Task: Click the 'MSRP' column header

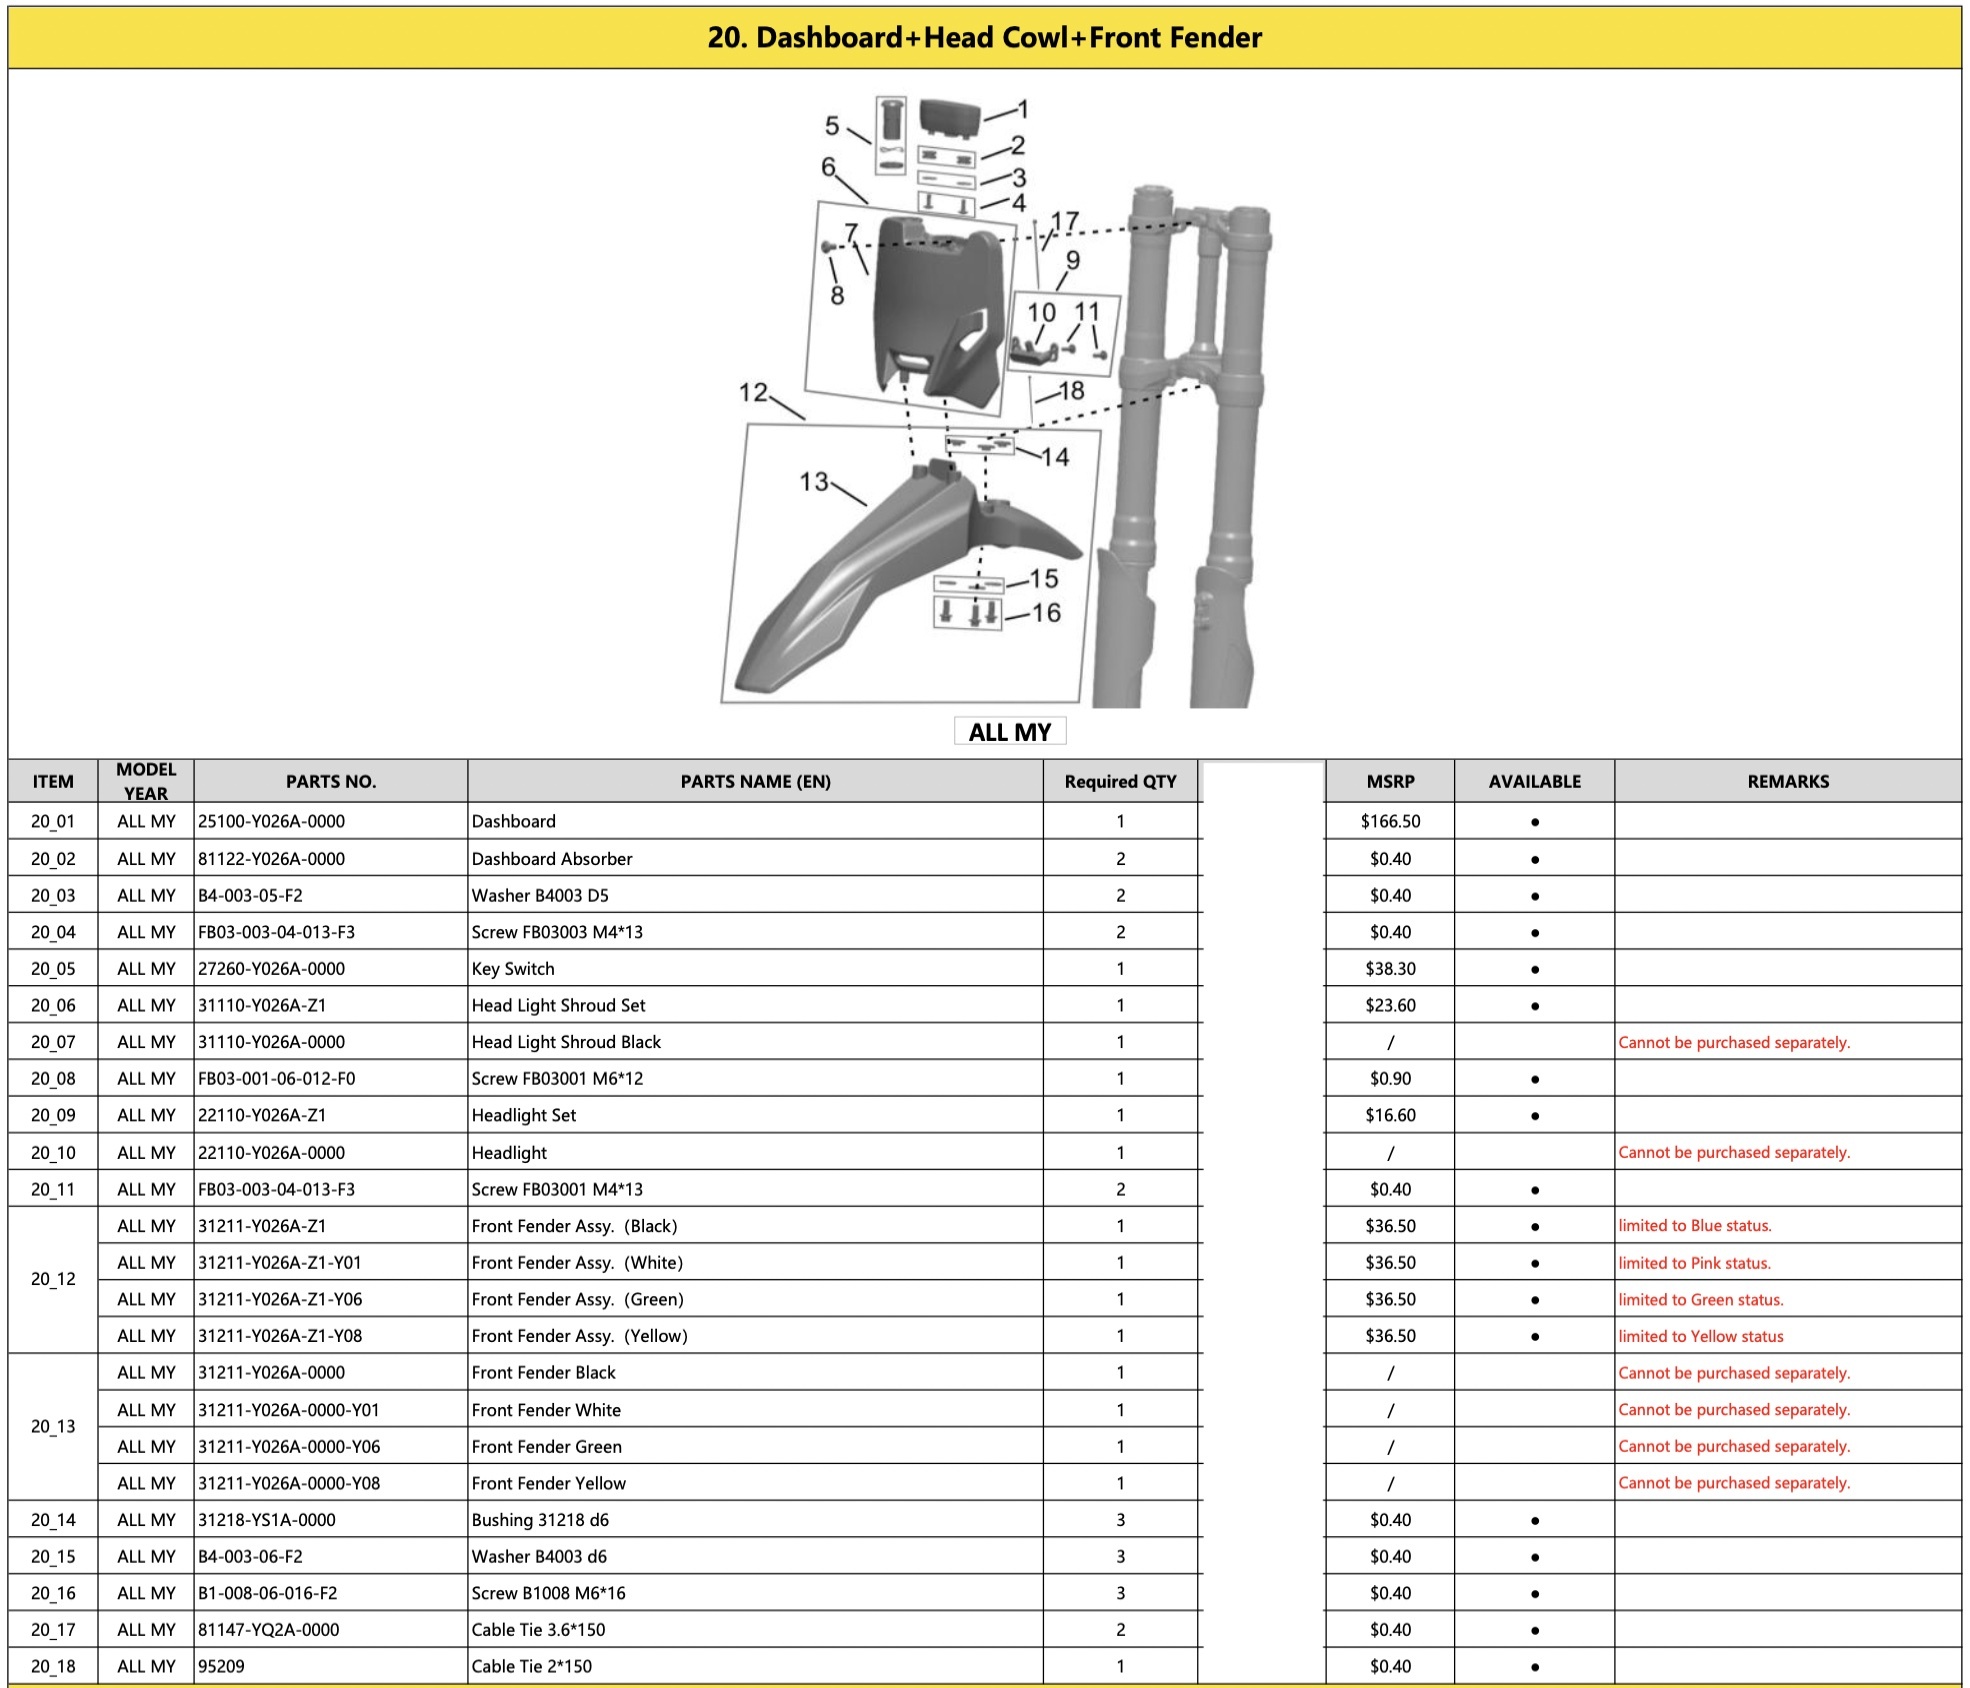Action: coord(1390,781)
